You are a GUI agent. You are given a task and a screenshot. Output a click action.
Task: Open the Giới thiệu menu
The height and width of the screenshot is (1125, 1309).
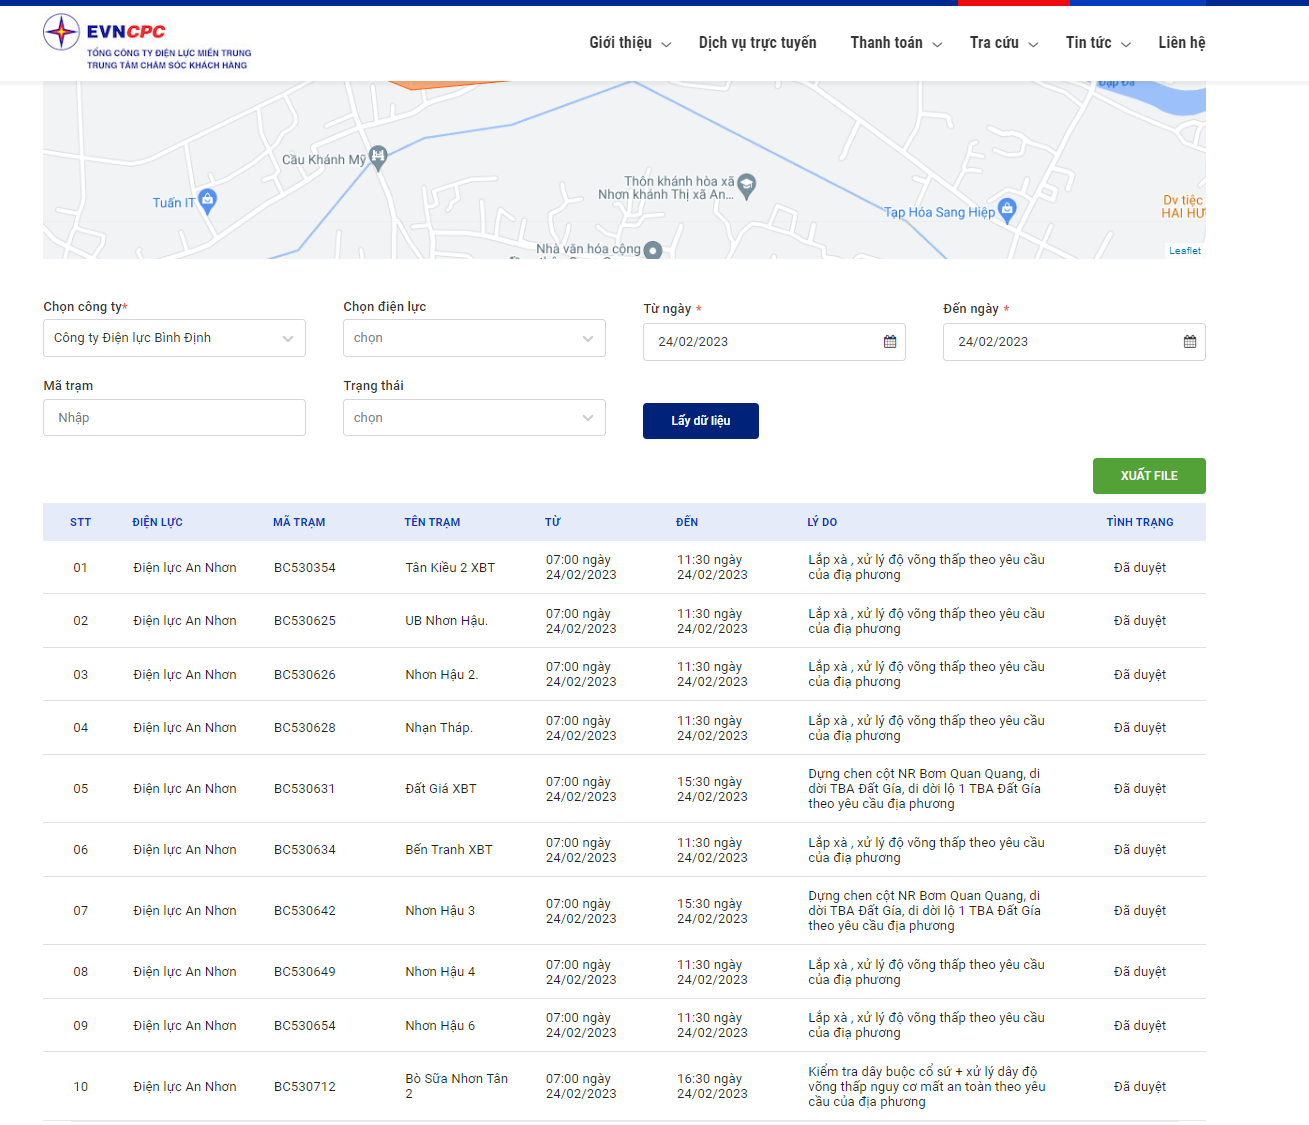(x=629, y=43)
